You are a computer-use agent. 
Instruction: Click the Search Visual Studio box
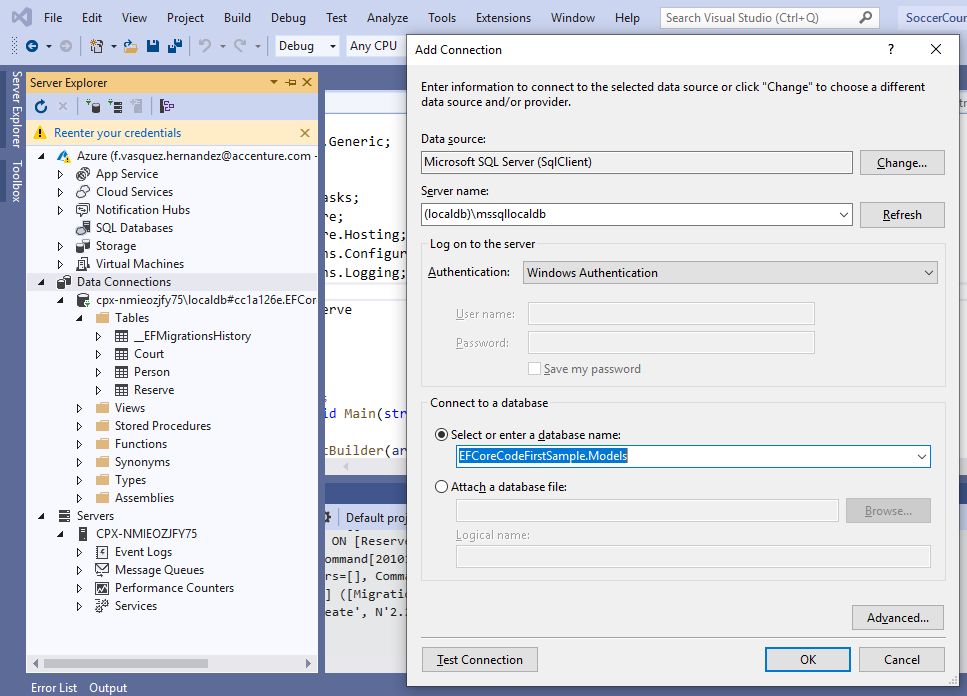[x=769, y=18]
